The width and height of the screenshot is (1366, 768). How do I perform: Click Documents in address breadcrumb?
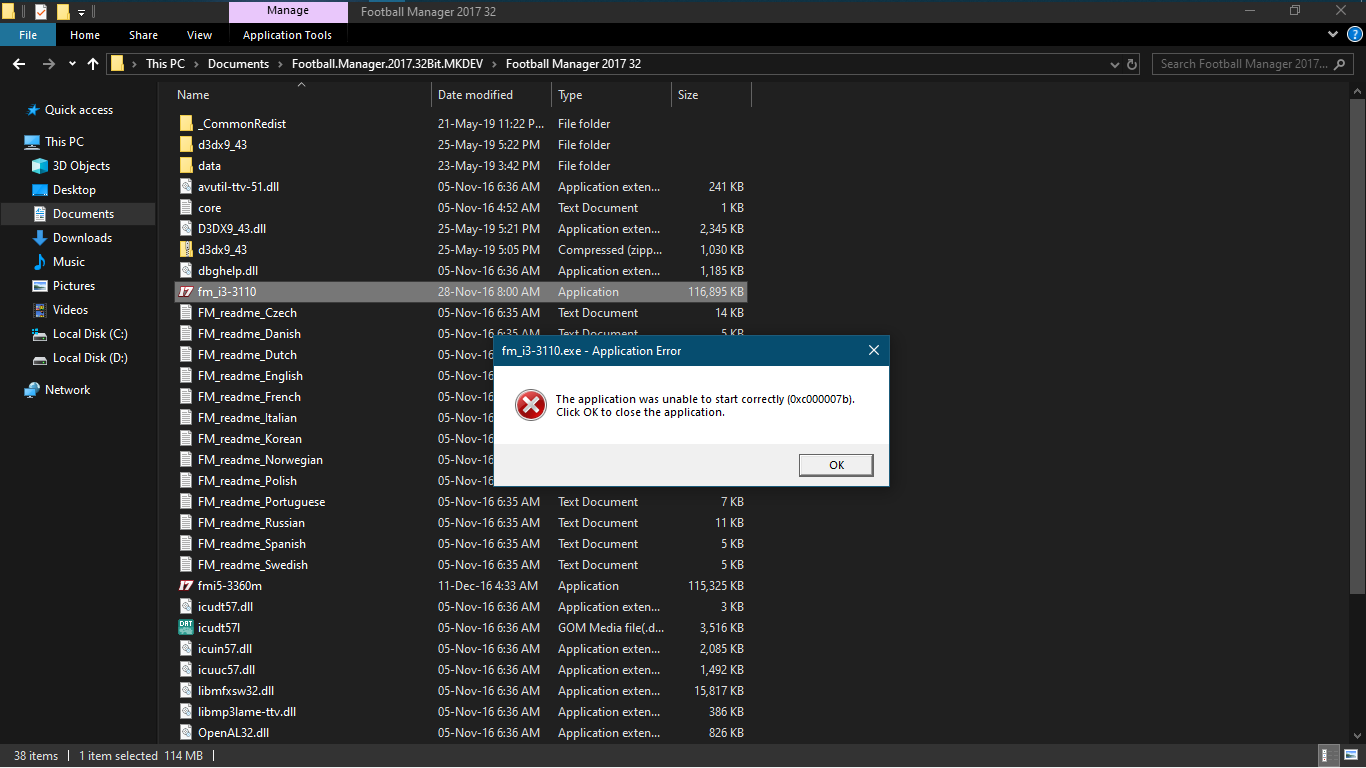tap(238, 64)
